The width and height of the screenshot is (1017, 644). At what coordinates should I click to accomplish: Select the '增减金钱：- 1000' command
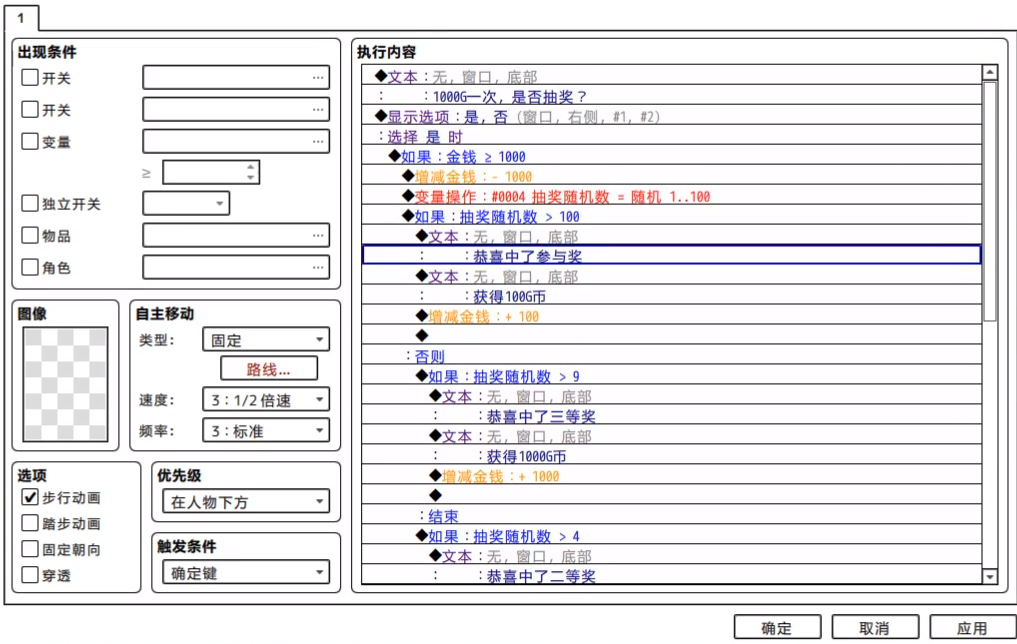[671, 176]
